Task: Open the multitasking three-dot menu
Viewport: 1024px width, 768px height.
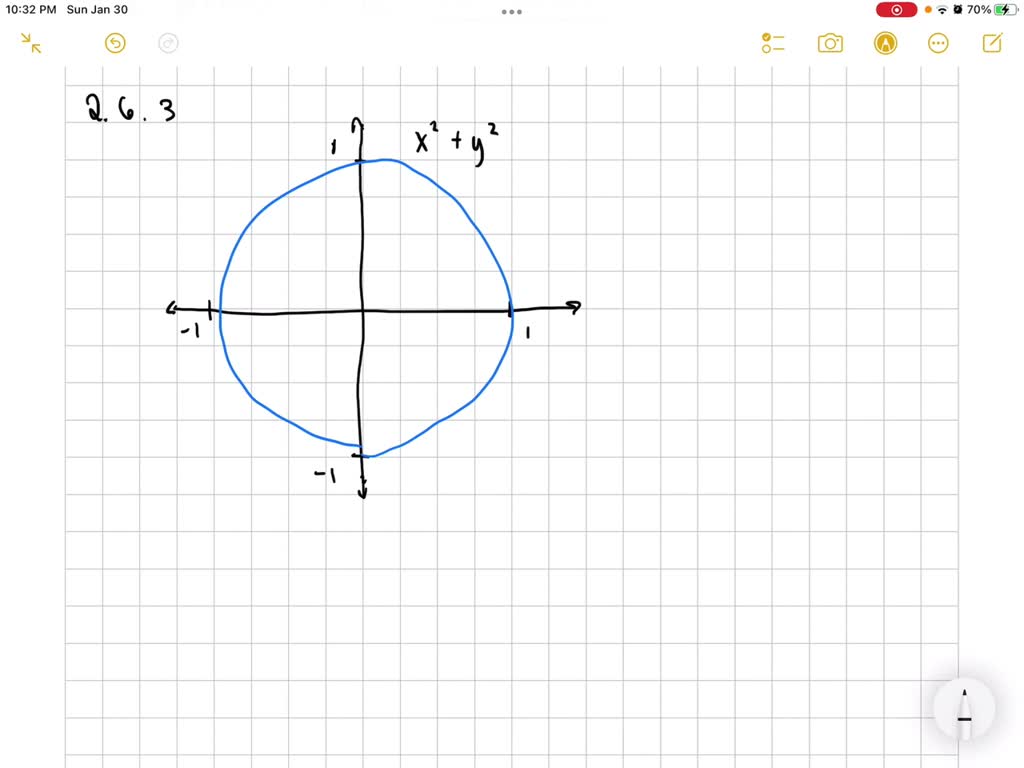Action: (x=511, y=11)
